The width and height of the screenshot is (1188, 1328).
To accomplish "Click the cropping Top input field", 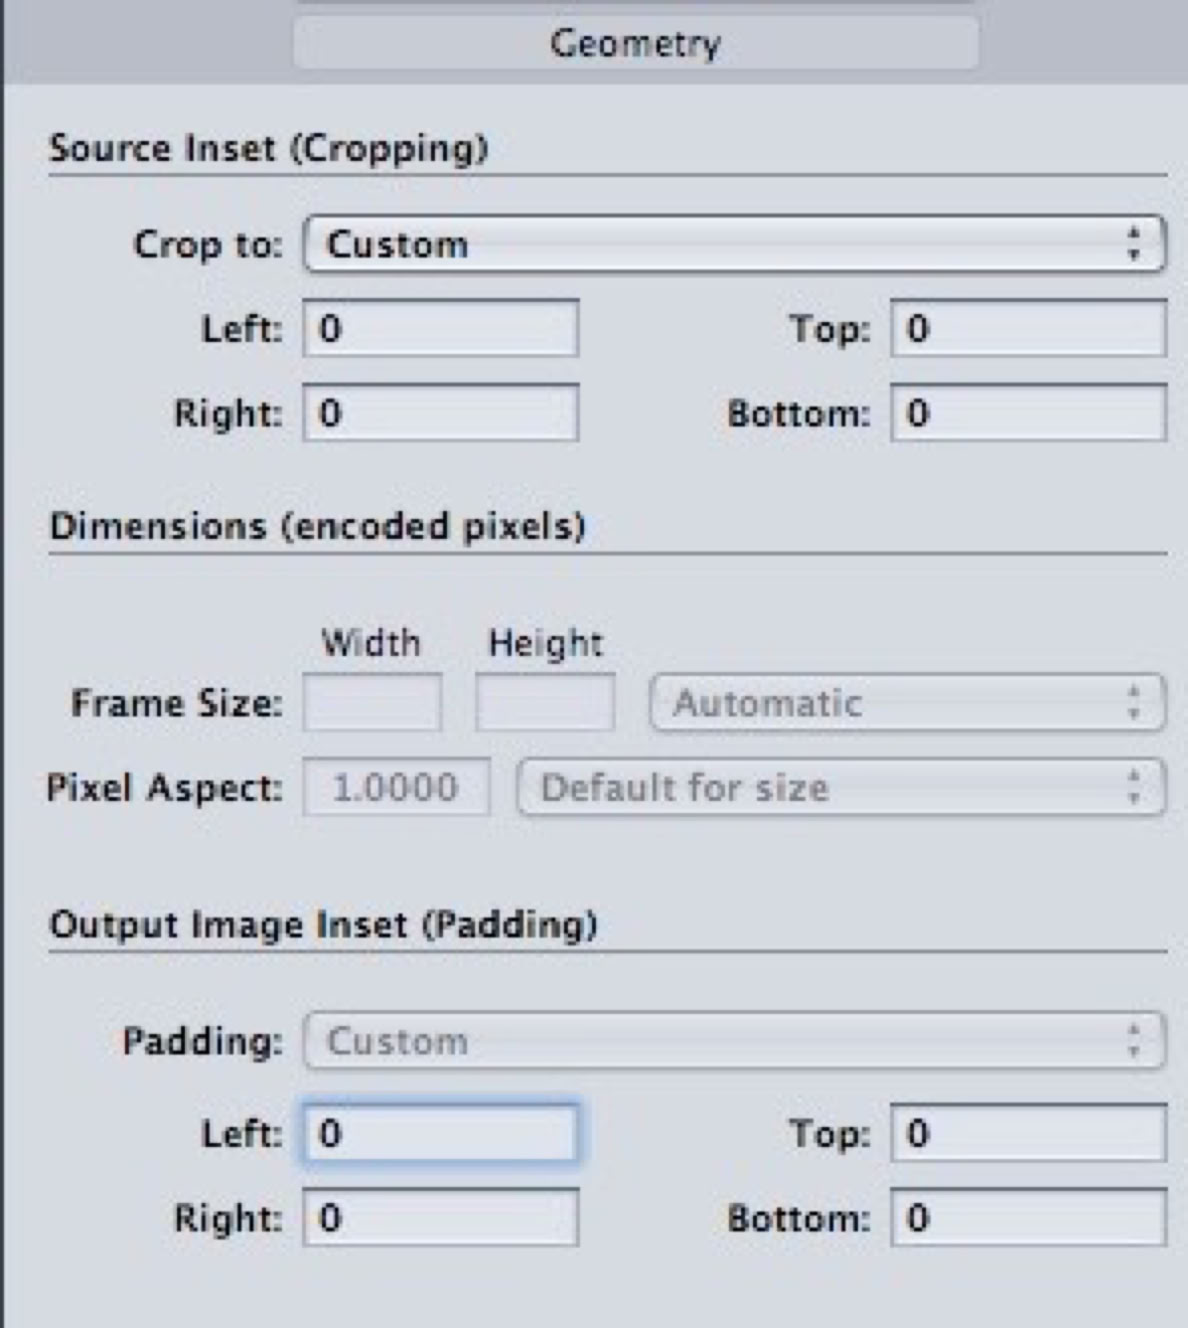I will coord(1028,329).
